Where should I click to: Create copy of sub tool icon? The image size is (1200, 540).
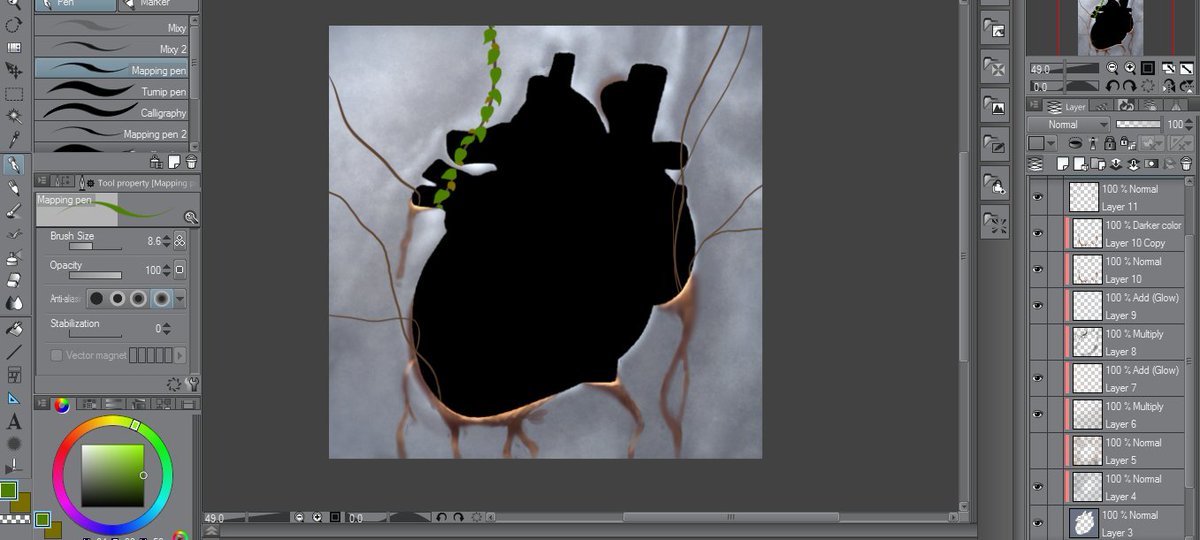point(173,160)
